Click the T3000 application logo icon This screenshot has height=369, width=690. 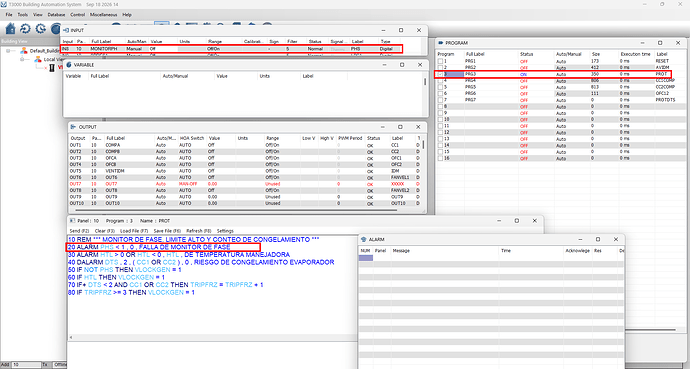click(4, 4)
